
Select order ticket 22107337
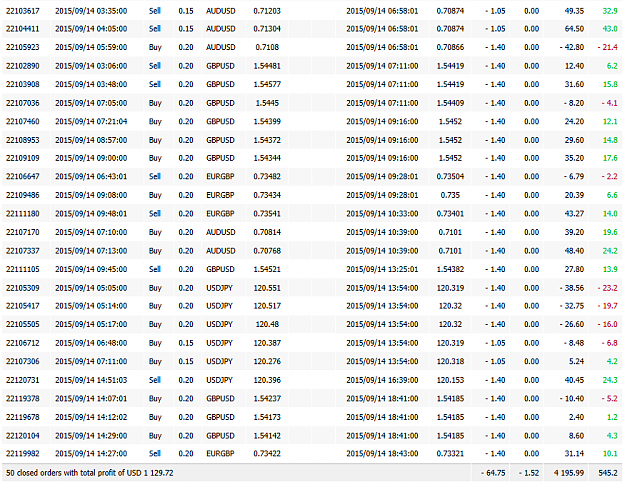pos(23,251)
